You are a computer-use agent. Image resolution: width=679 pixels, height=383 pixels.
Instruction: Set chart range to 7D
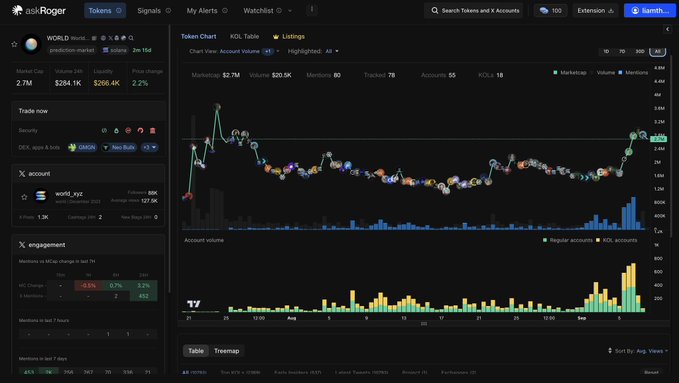pos(622,52)
